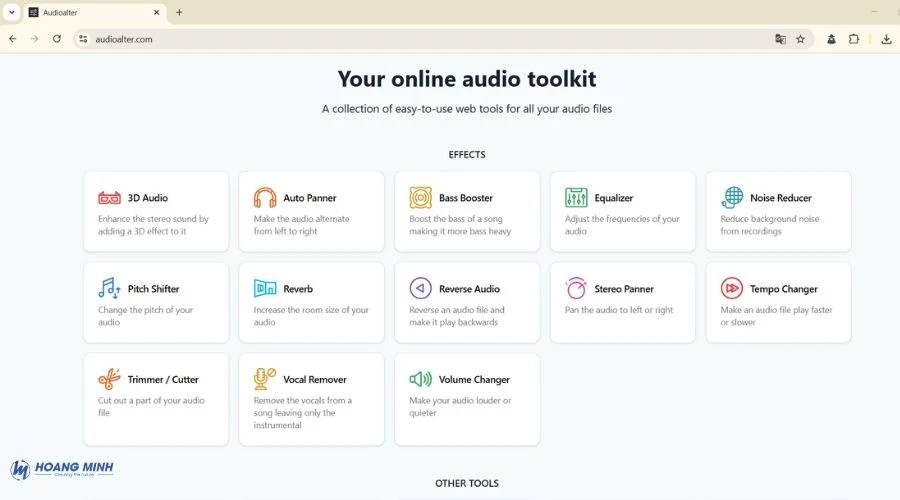View site information icon beside URL
This screenshot has height=500, width=900.
(83, 39)
